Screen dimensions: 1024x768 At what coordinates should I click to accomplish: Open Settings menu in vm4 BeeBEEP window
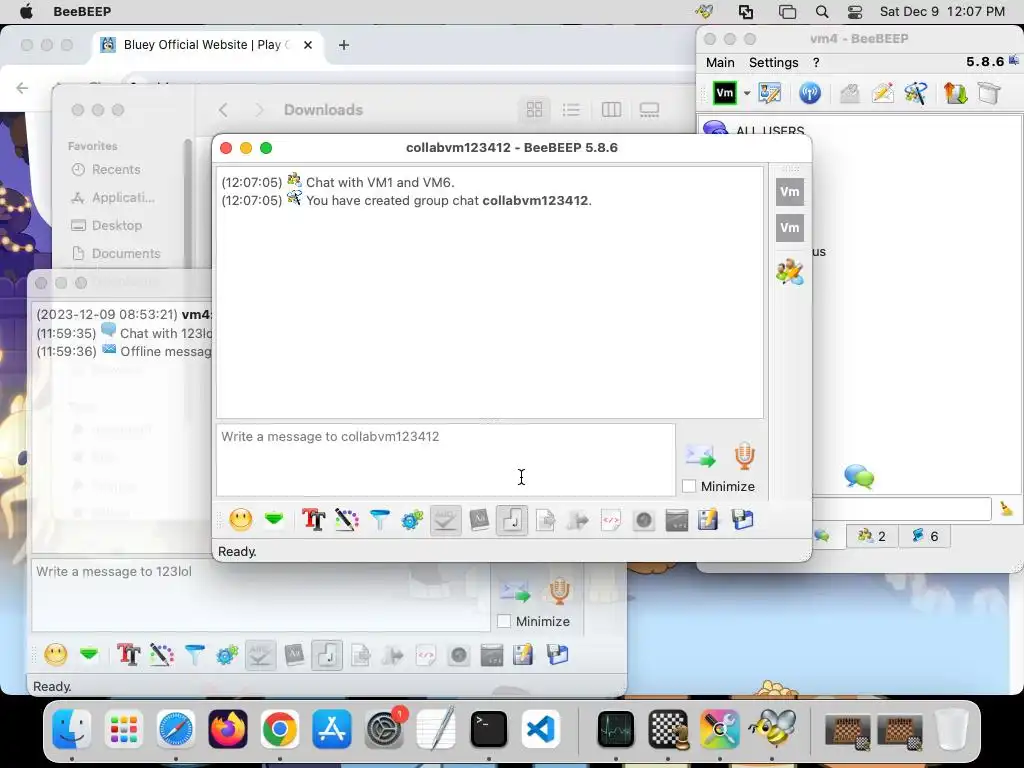[x=773, y=63]
